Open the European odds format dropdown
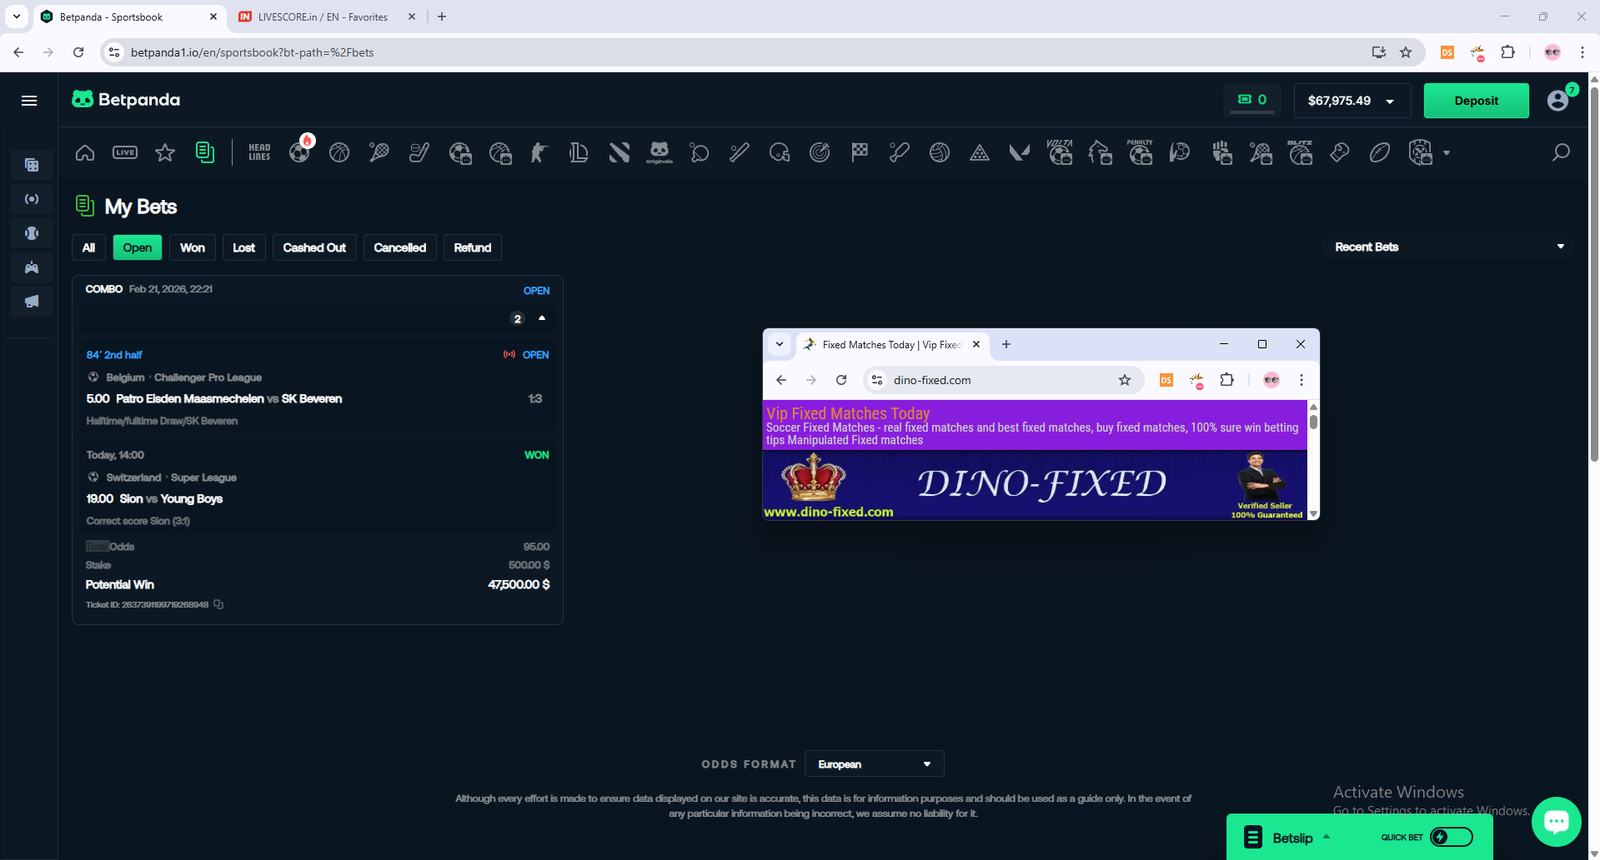Image resolution: width=1600 pixels, height=860 pixels. [873, 764]
